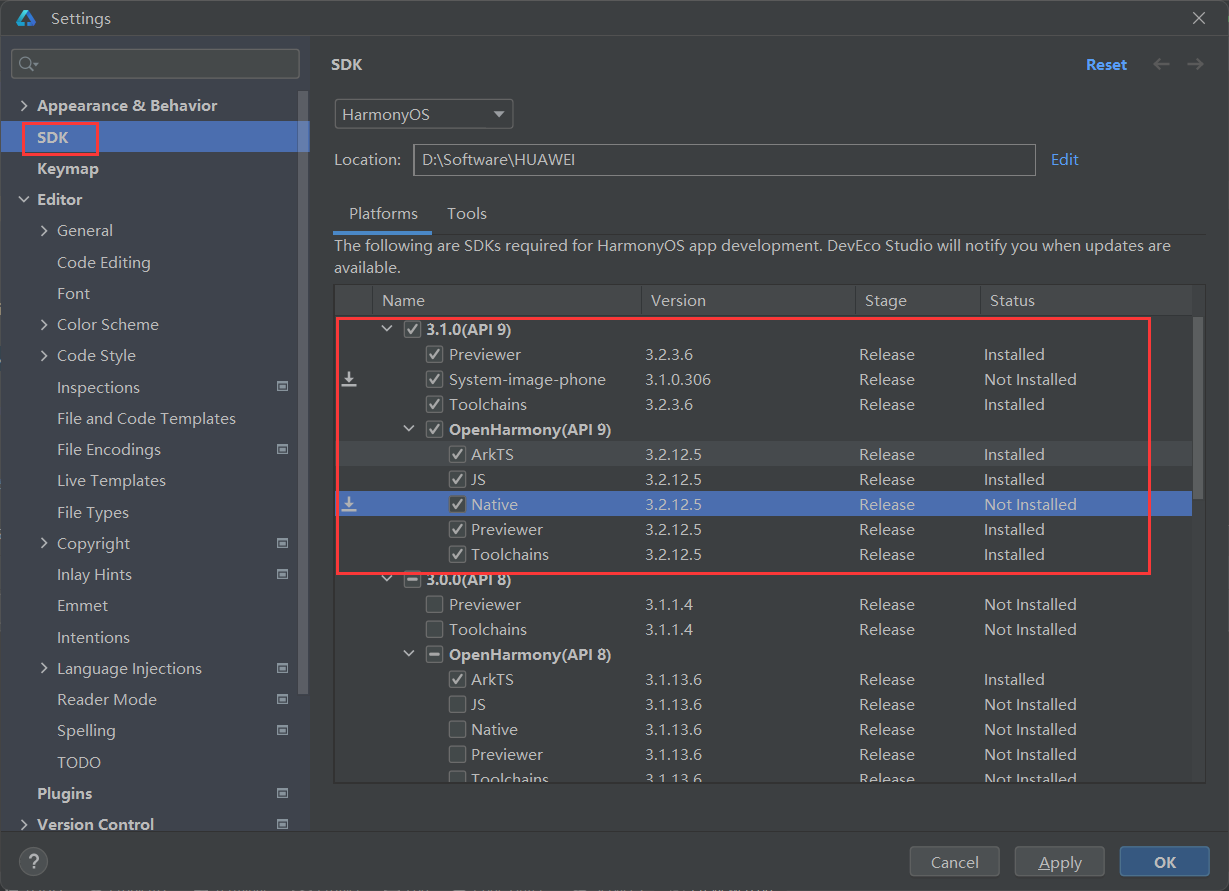Toggle the Native 3.2.12.5 checkbox
The image size is (1229, 891).
(457, 504)
